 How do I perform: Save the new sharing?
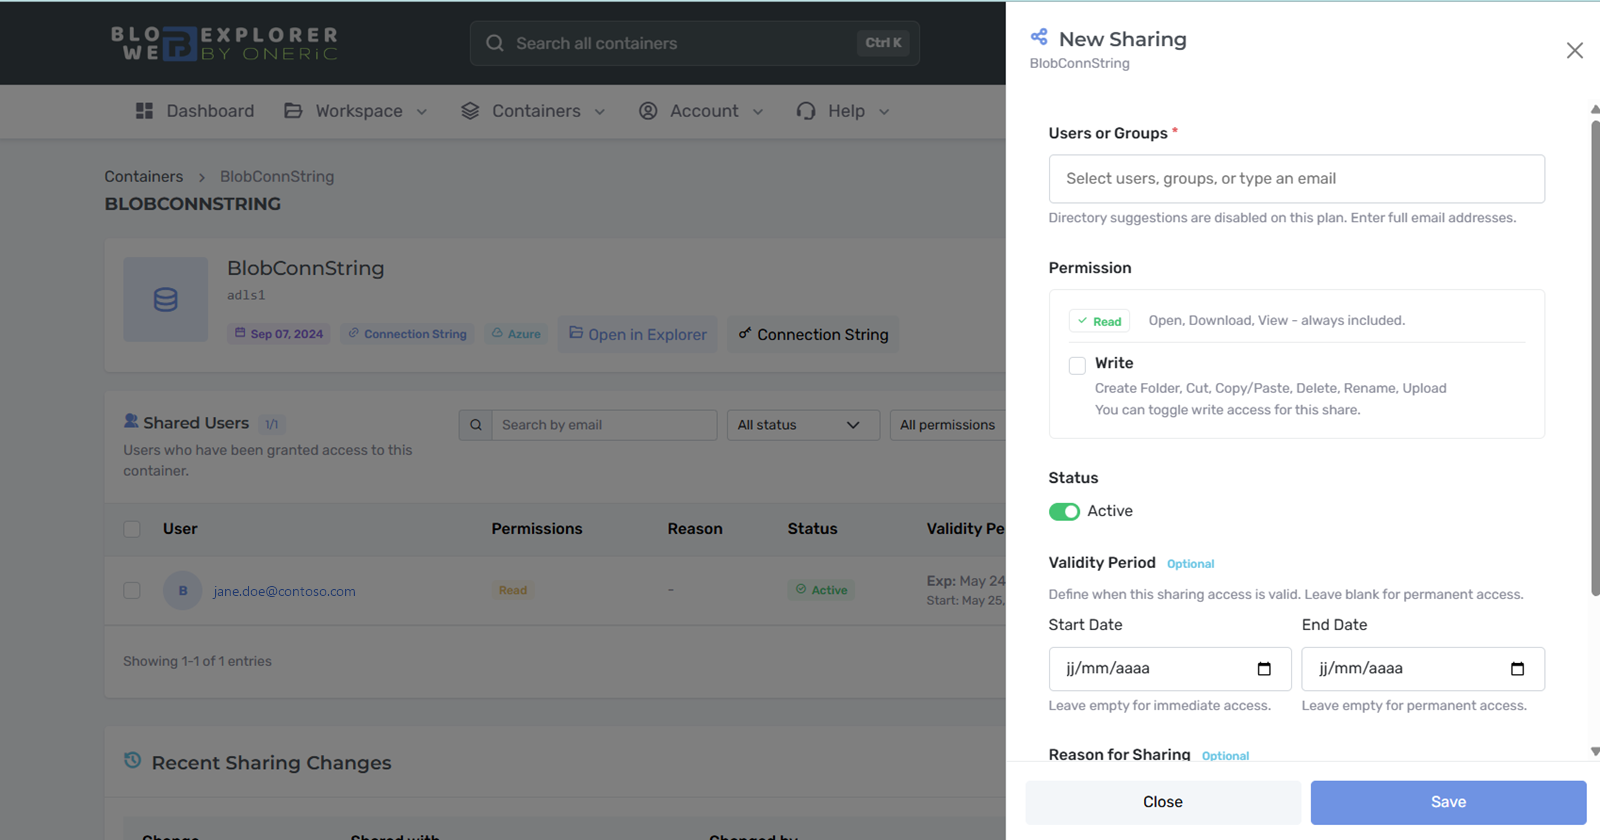click(1448, 802)
